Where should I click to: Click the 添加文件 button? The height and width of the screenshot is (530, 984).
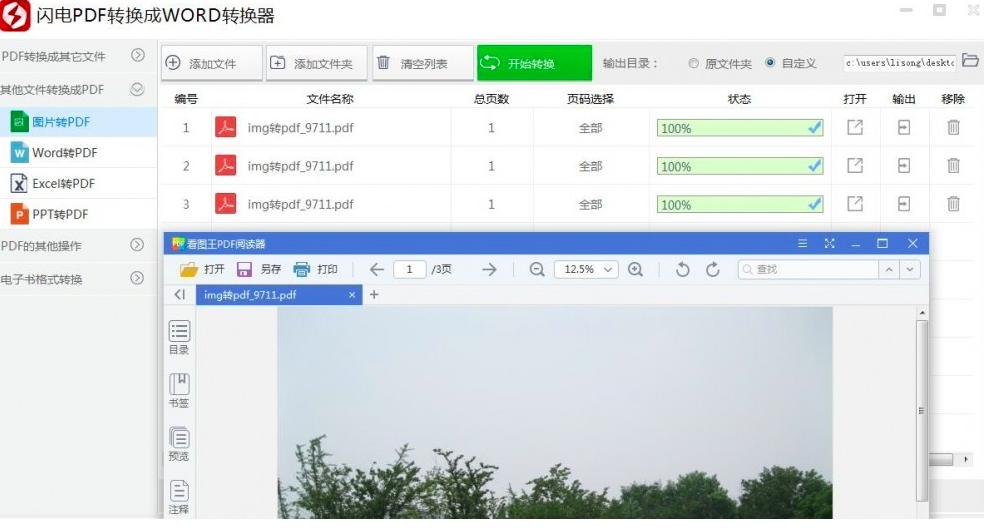click(212, 63)
